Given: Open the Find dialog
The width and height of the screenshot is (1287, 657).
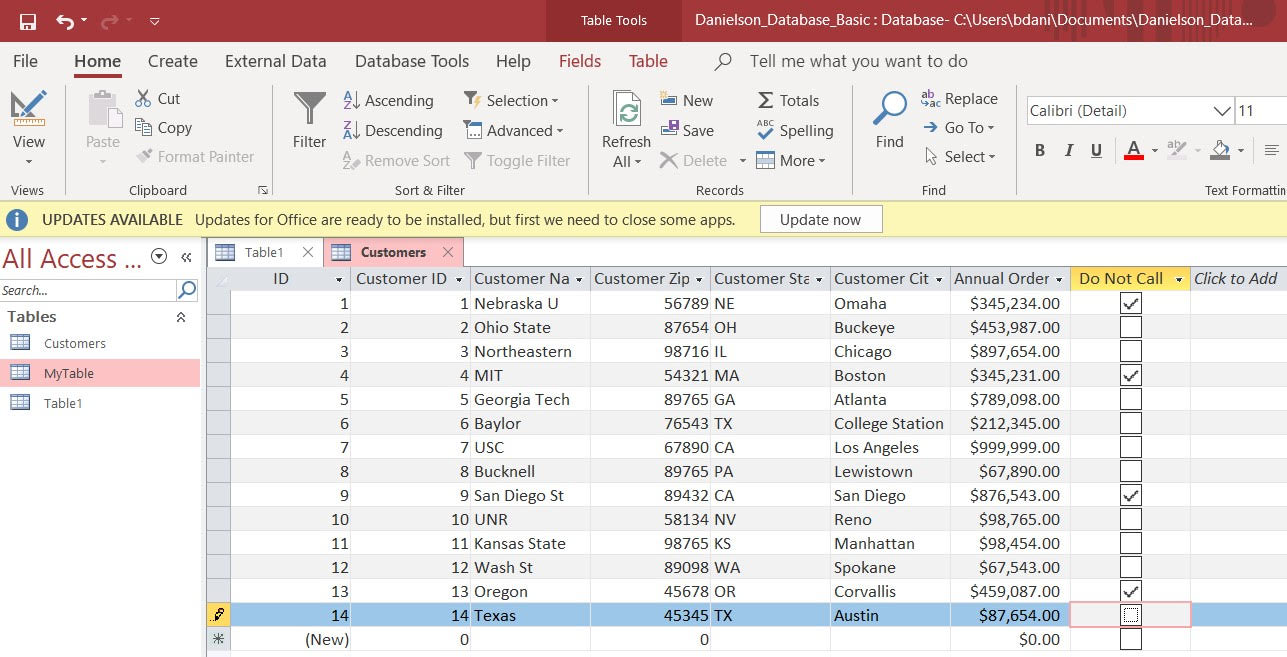Looking at the screenshot, I should [x=887, y=127].
